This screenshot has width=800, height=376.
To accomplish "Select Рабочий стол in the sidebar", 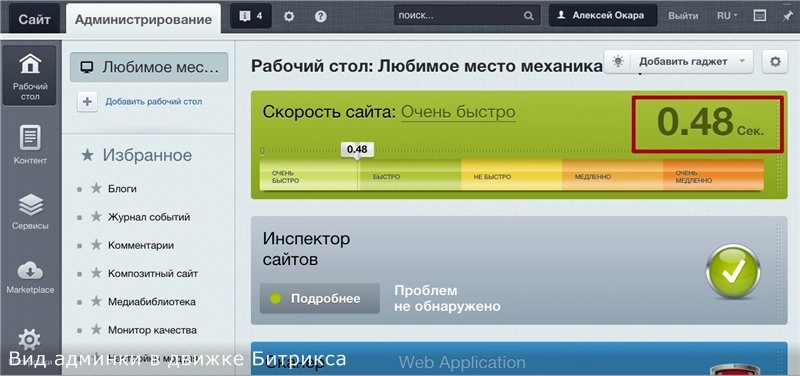I will (30, 76).
